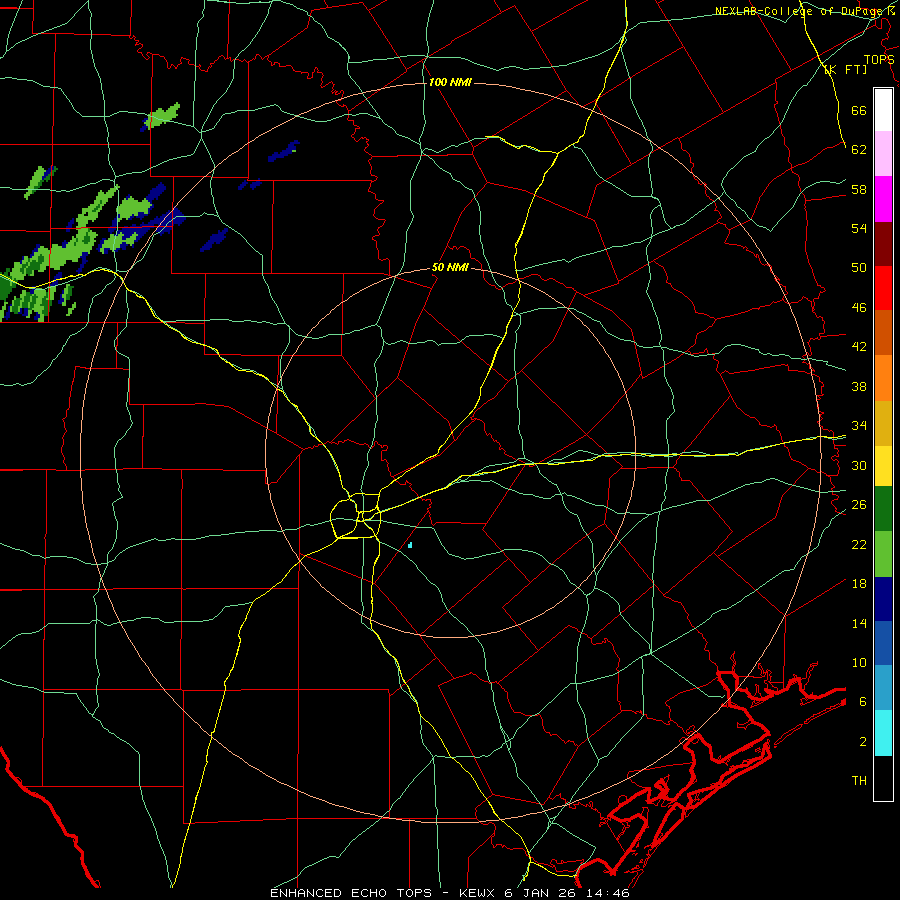Click the yellow highway loop around the city
Viewport: 900px width, 900px height.
[355, 515]
